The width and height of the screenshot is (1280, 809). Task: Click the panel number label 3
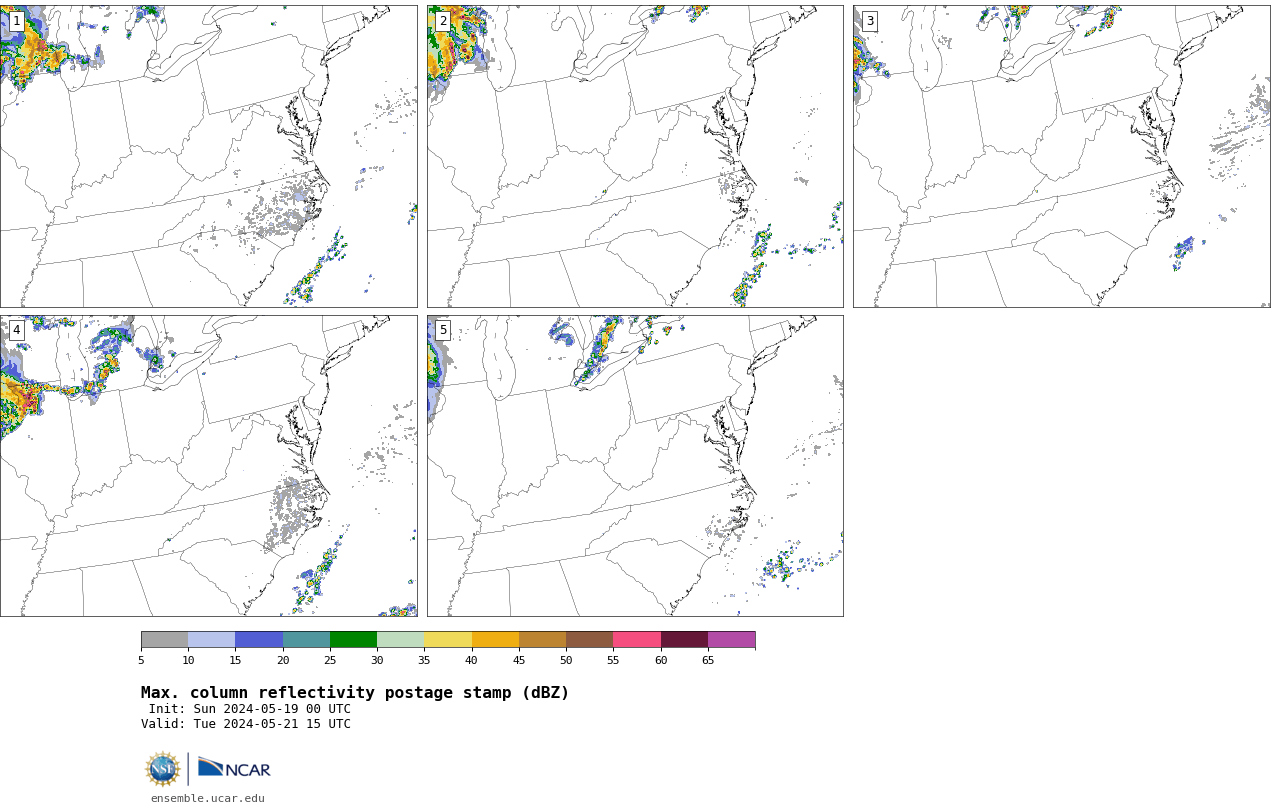(869, 21)
